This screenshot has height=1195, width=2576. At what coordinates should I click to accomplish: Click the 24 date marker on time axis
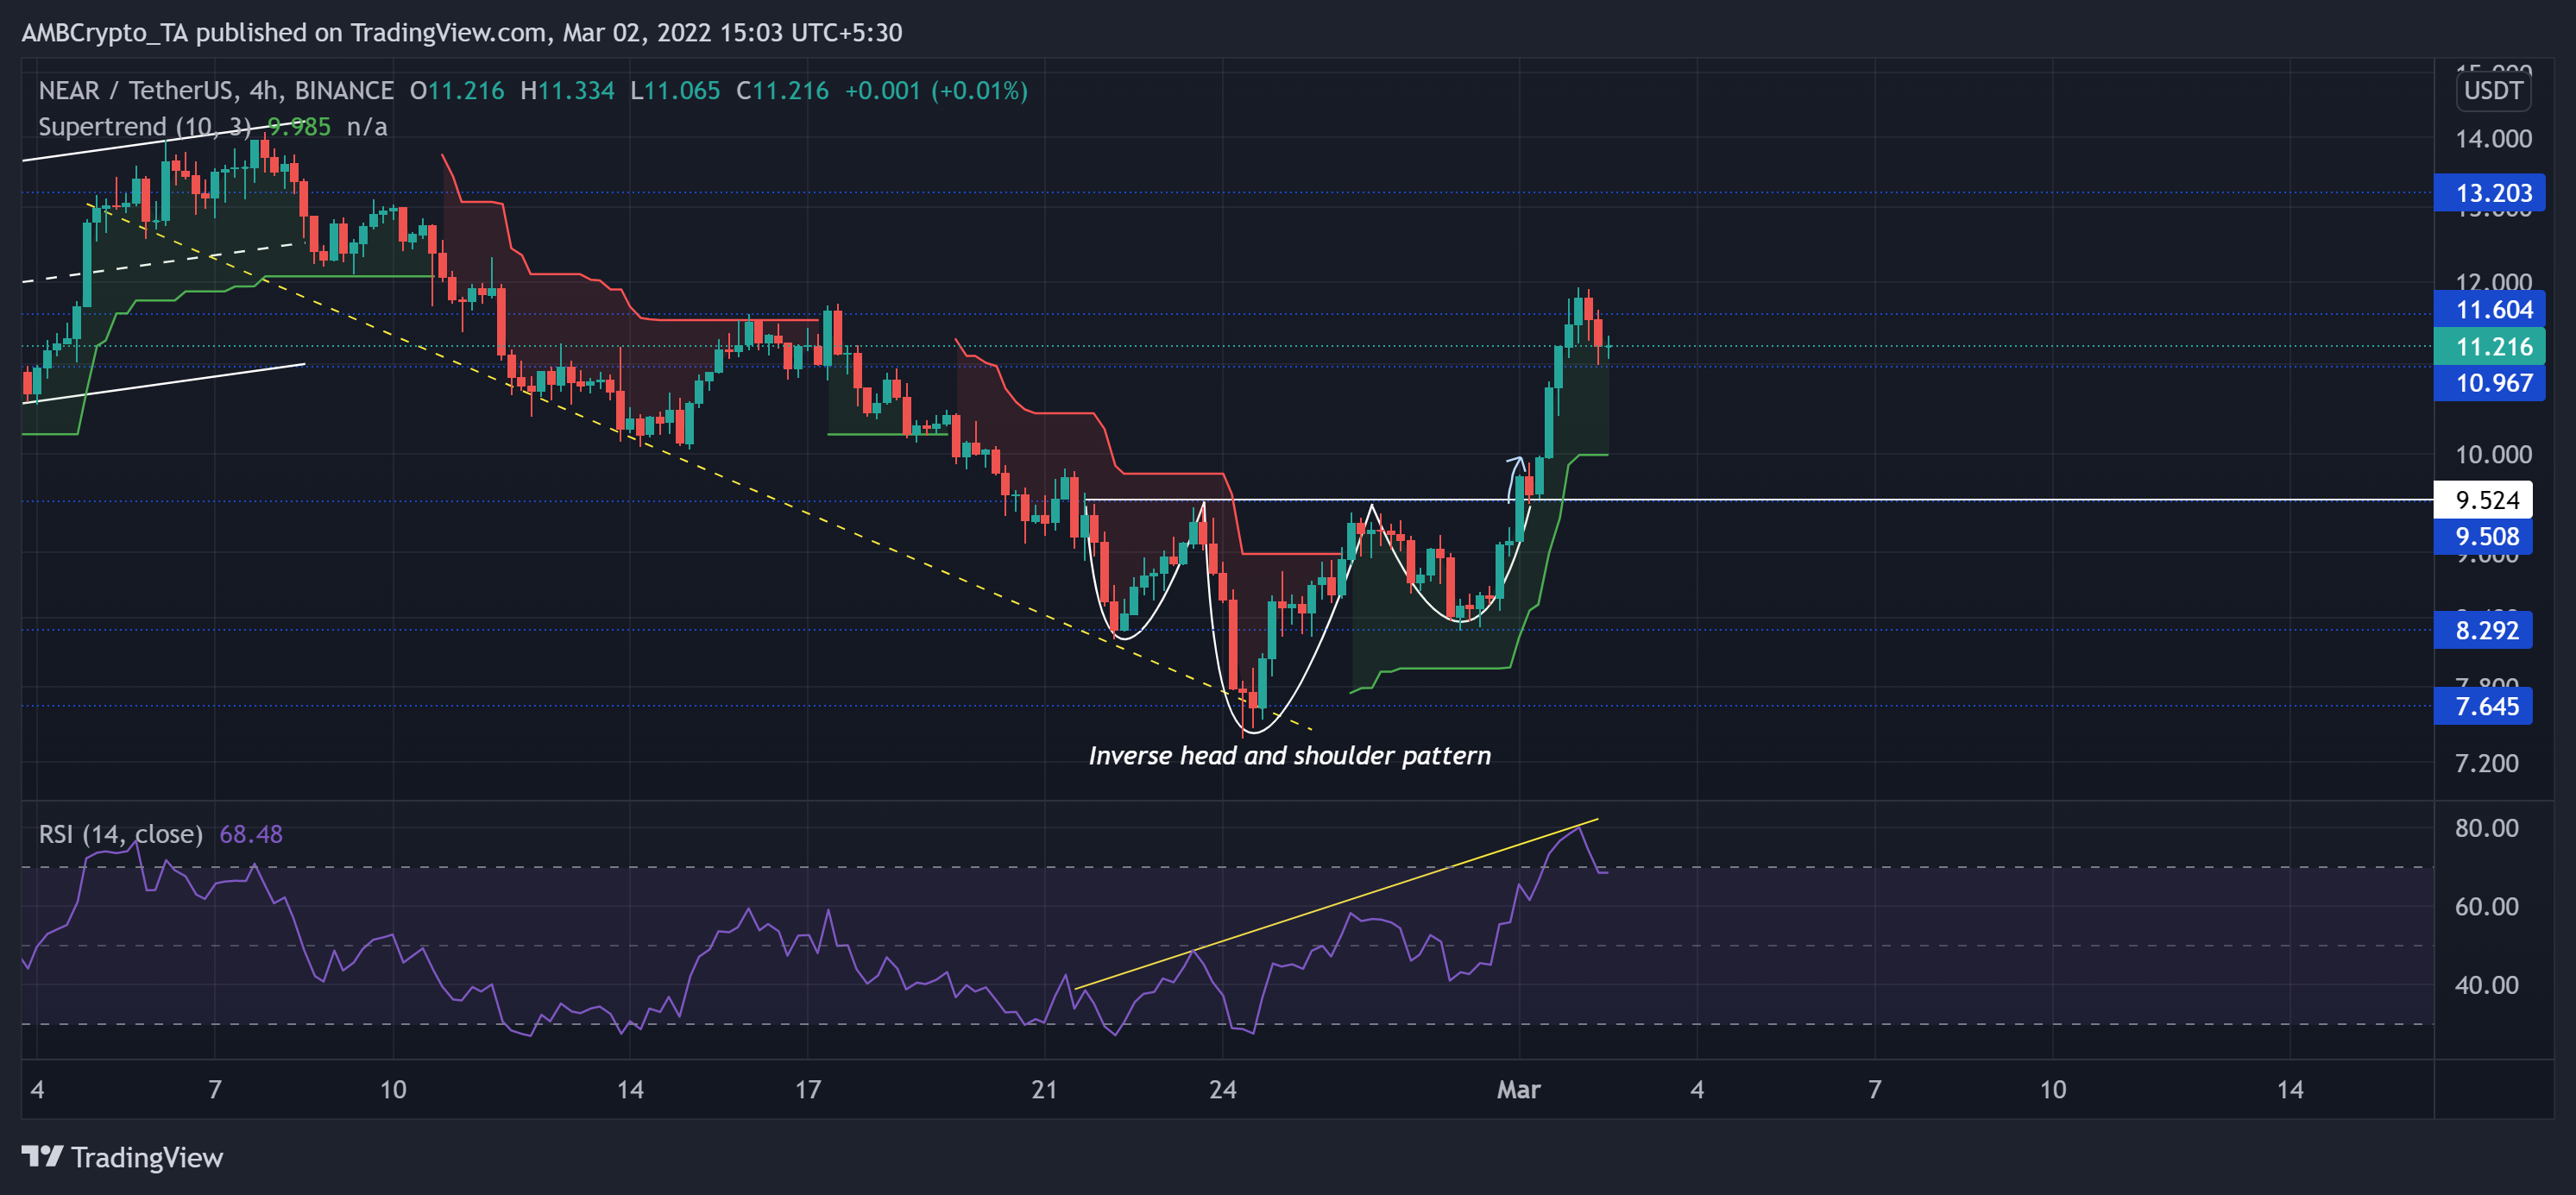(x=1222, y=1090)
